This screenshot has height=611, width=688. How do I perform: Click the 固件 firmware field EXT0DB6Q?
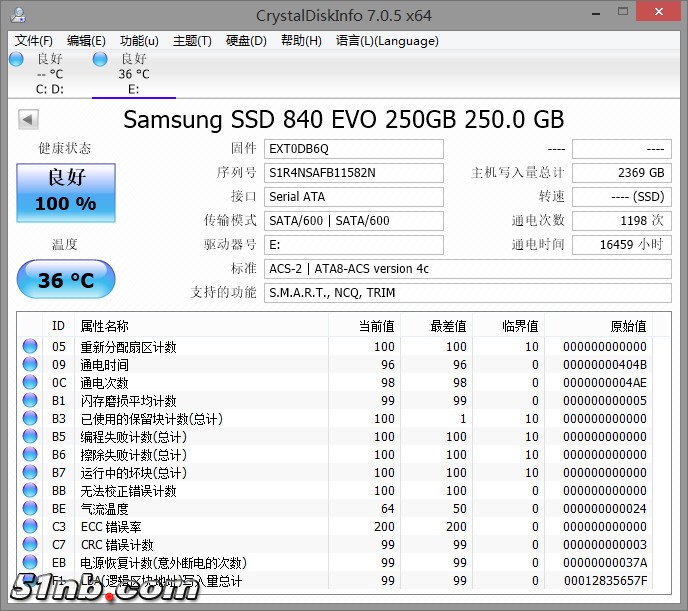354,149
